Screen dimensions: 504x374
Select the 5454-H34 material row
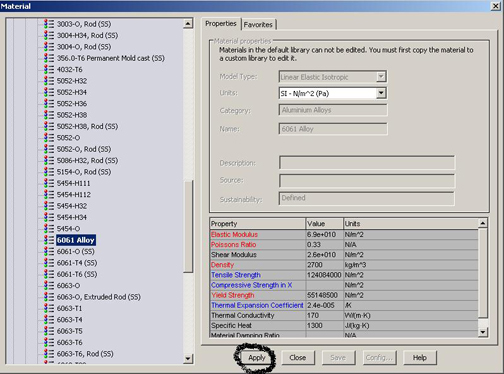(72, 217)
